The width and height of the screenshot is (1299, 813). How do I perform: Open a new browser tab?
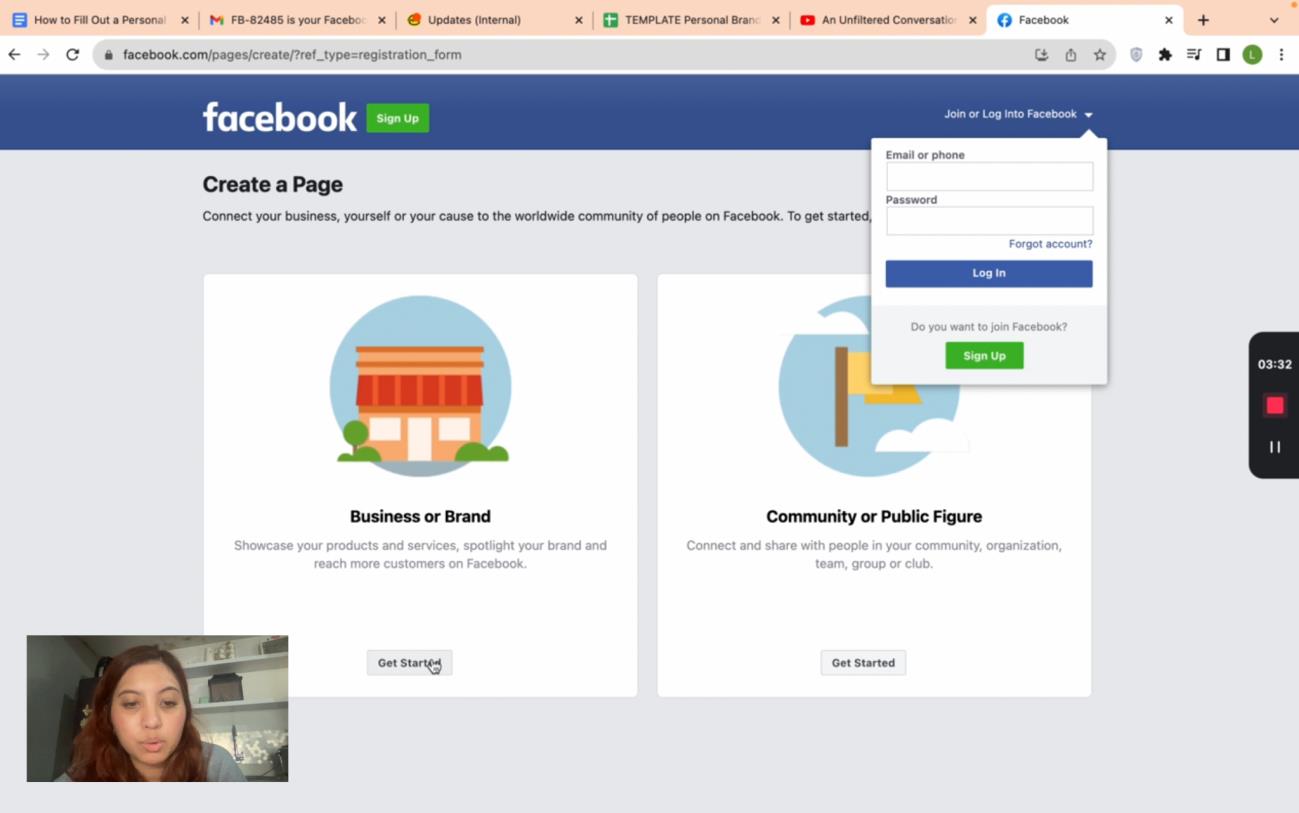1203,20
